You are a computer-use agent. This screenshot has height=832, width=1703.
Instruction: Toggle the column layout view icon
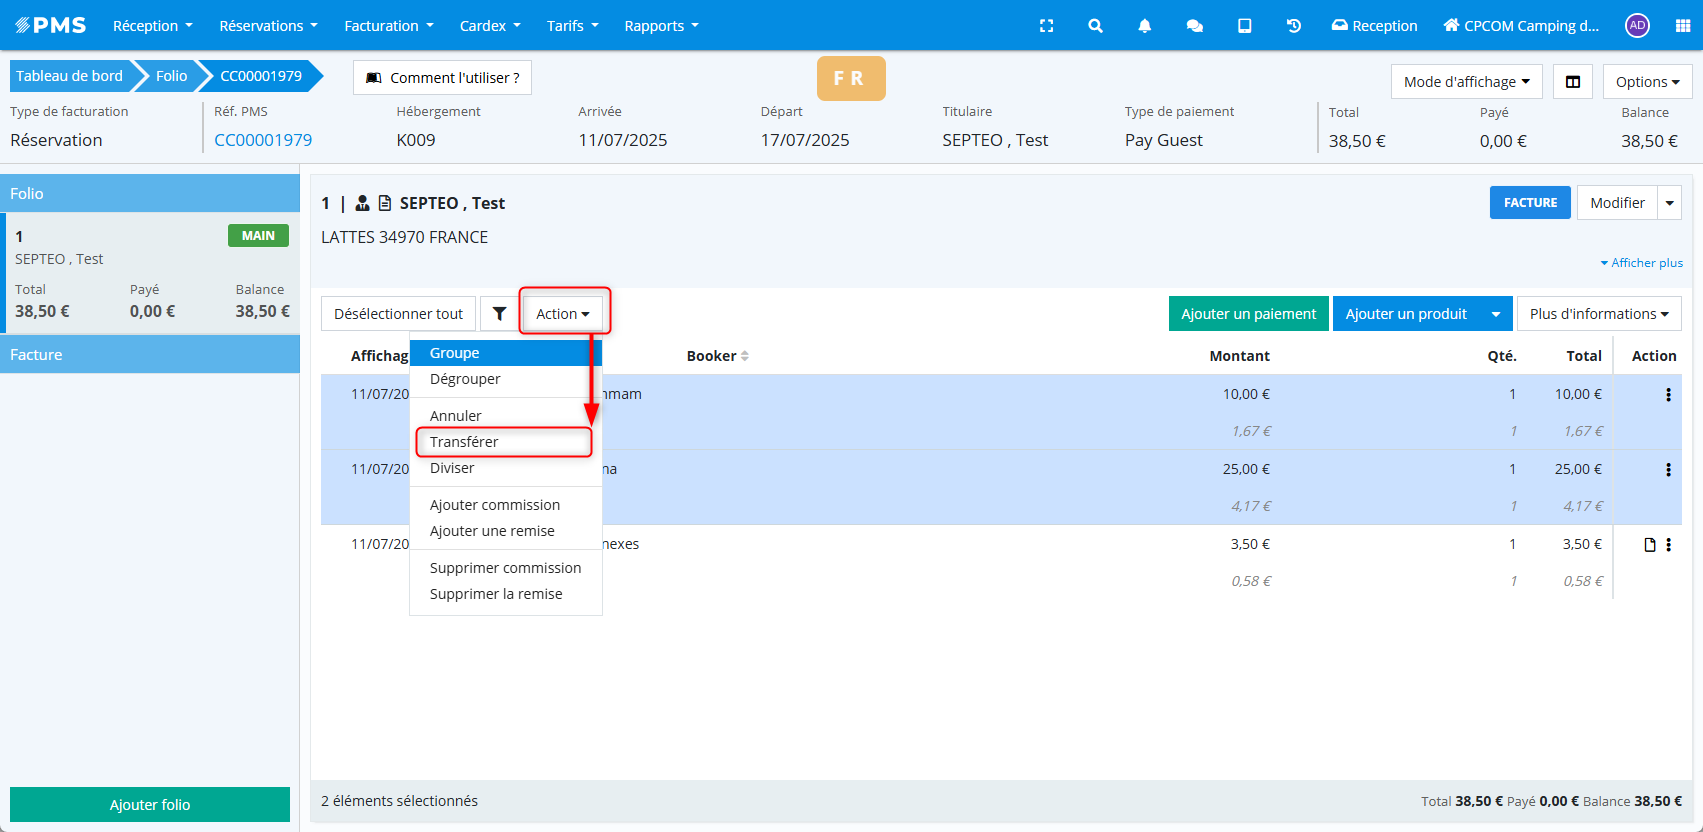[1572, 82]
